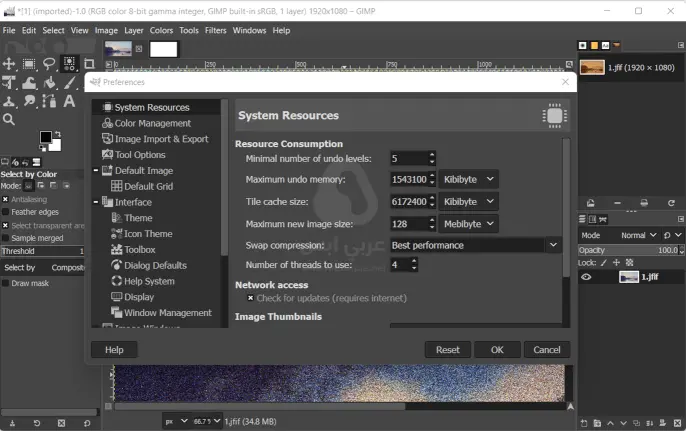This screenshot has height=431, width=686.
Task: Select Color Management in preferences list
Action: click(152, 123)
